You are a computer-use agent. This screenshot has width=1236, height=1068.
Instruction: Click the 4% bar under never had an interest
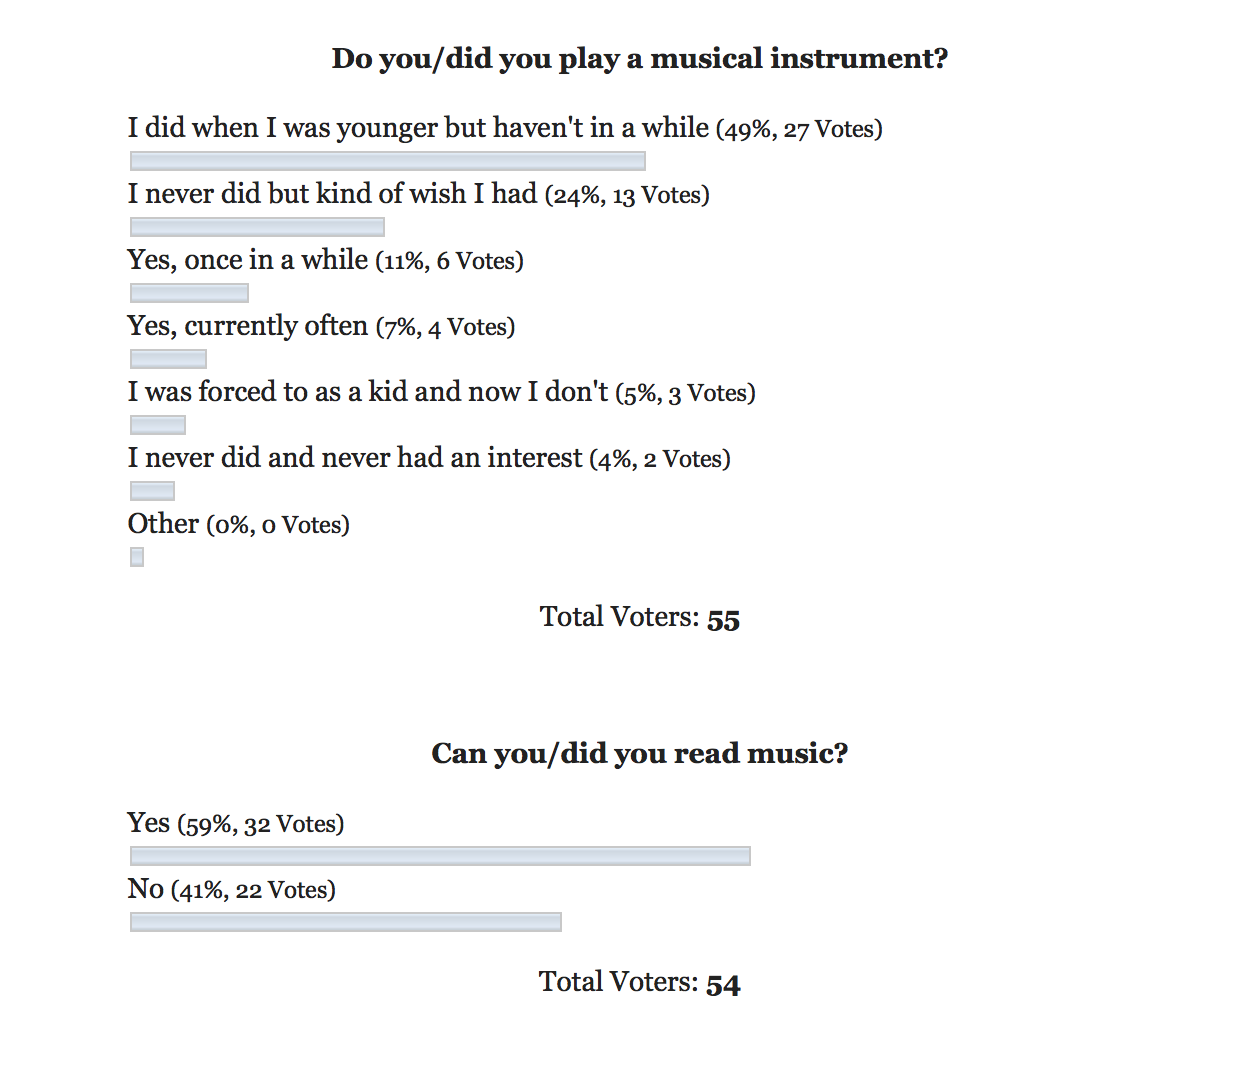pos(152,491)
